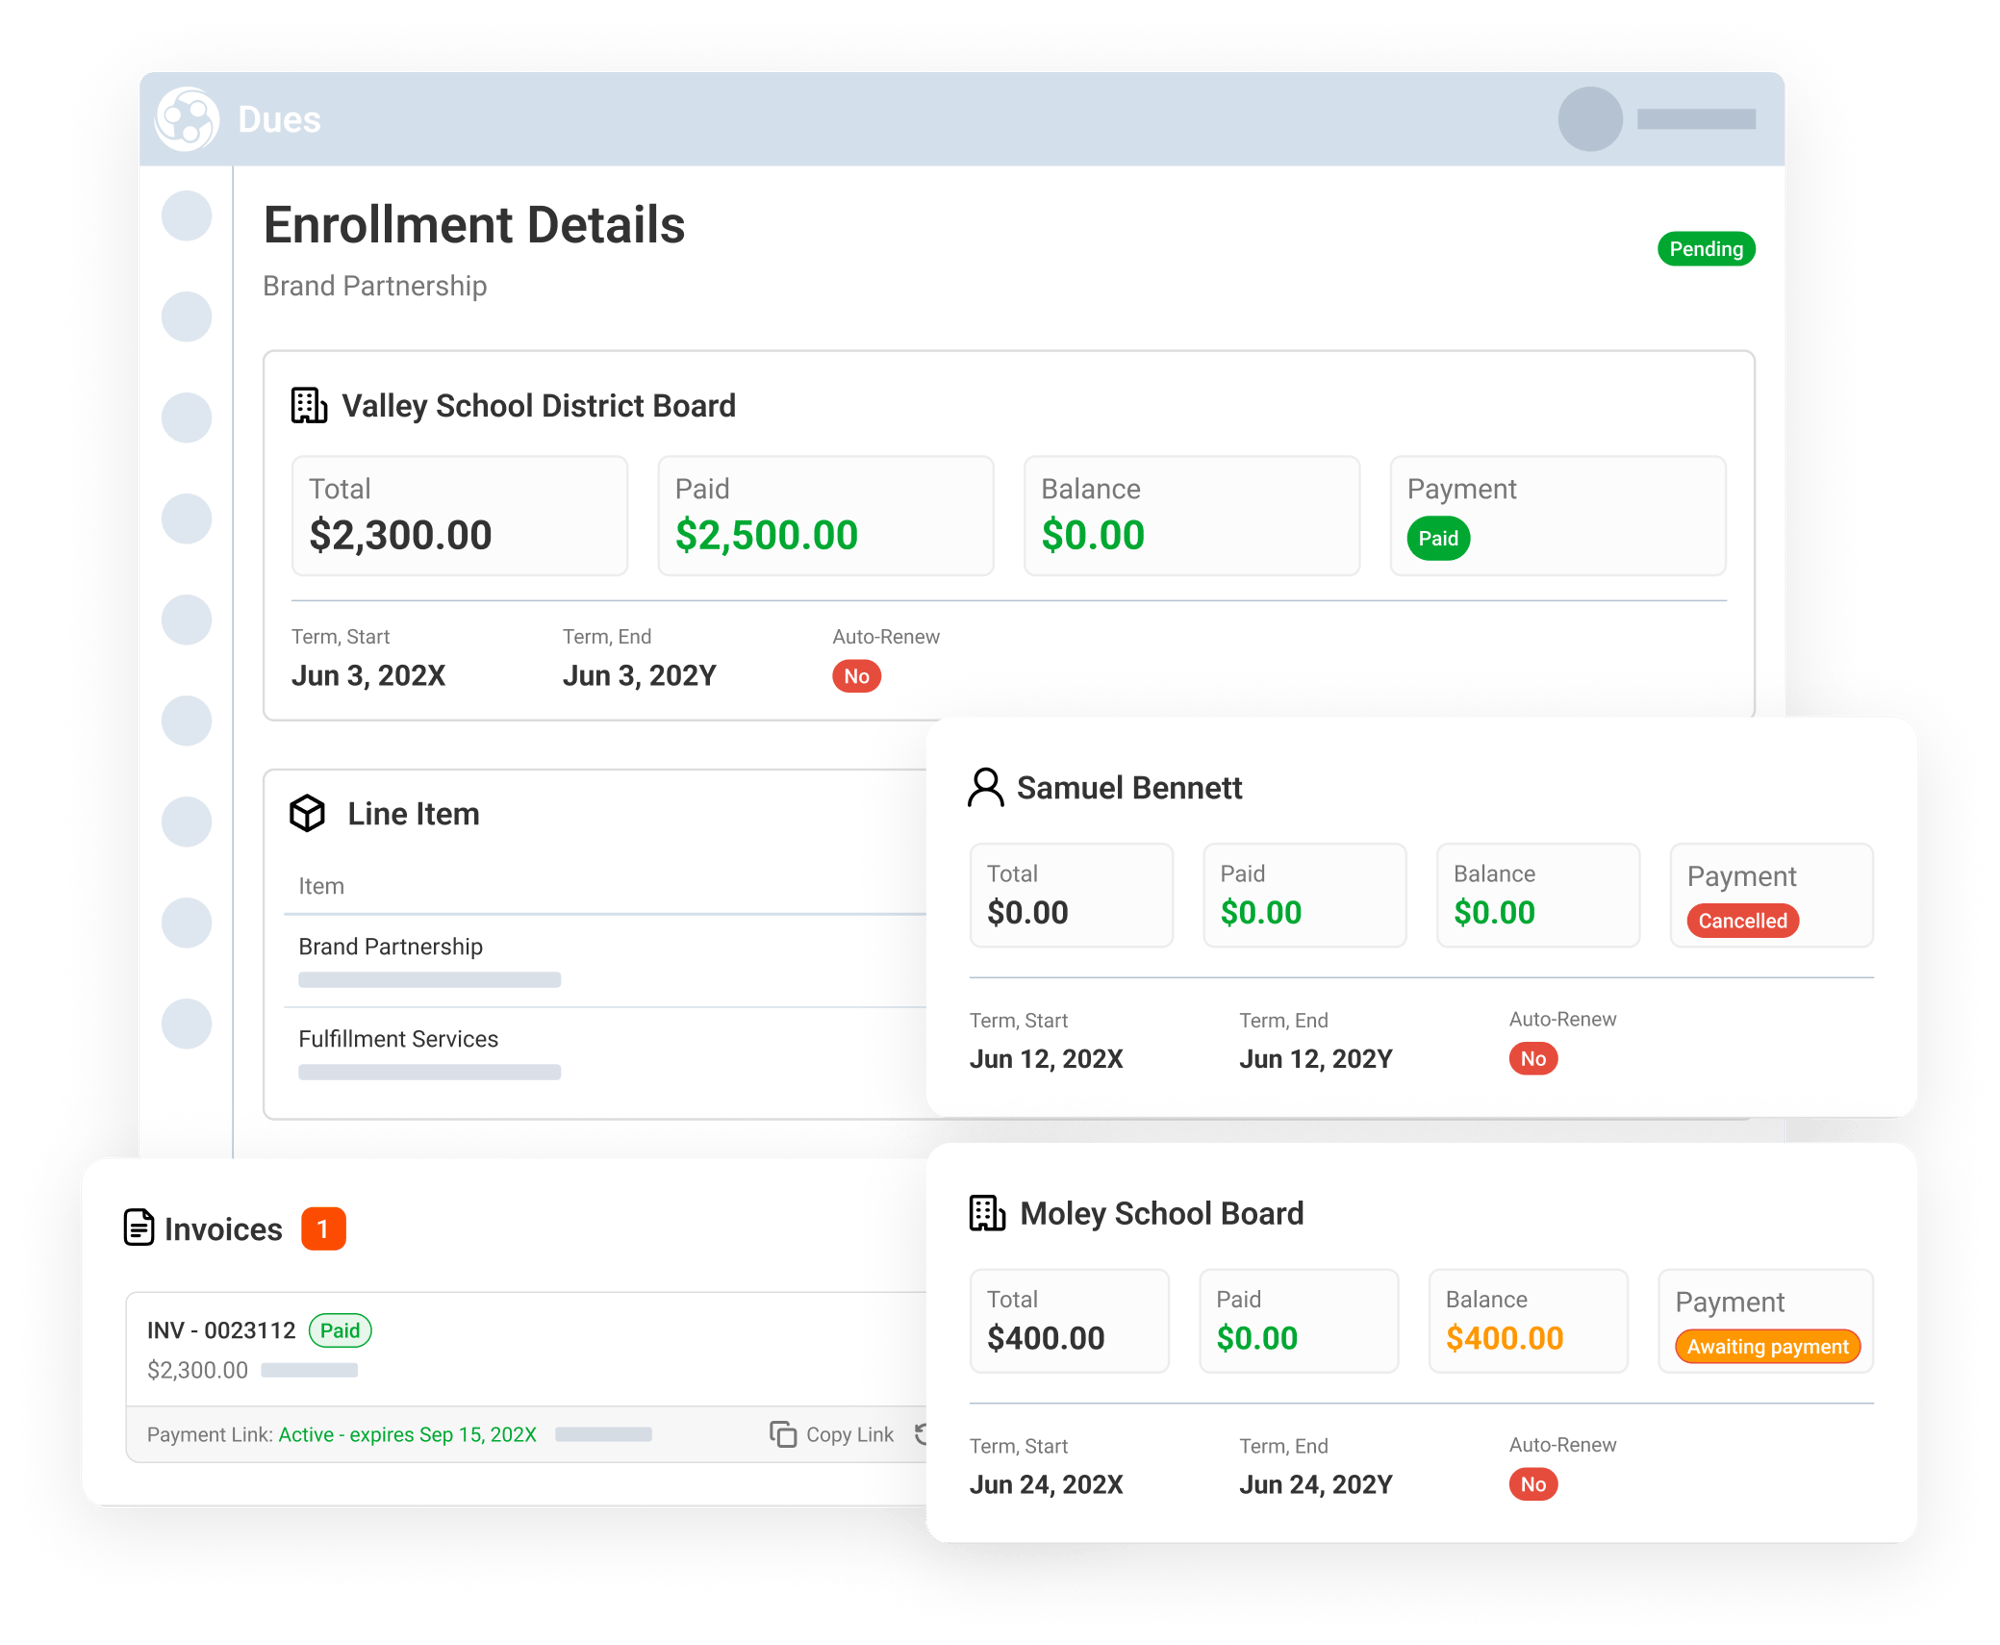Select the Brand Partnership line item row
The image size is (2000, 1645).
pyautogui.click(x=606, y=961)
